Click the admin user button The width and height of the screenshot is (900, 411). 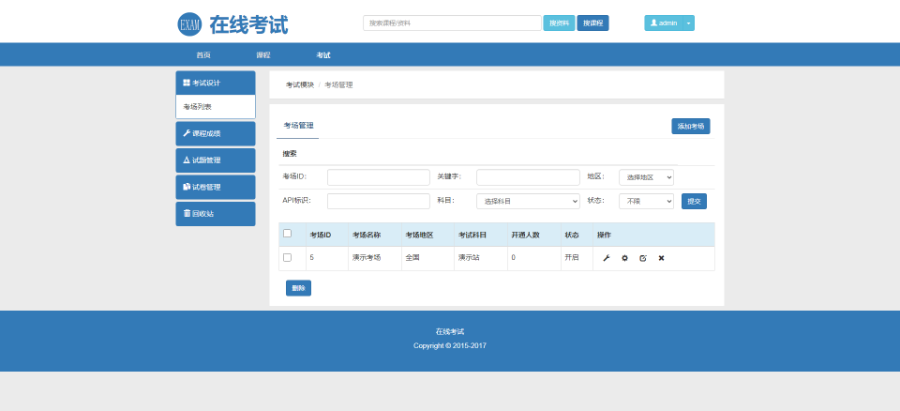[664, 23]
